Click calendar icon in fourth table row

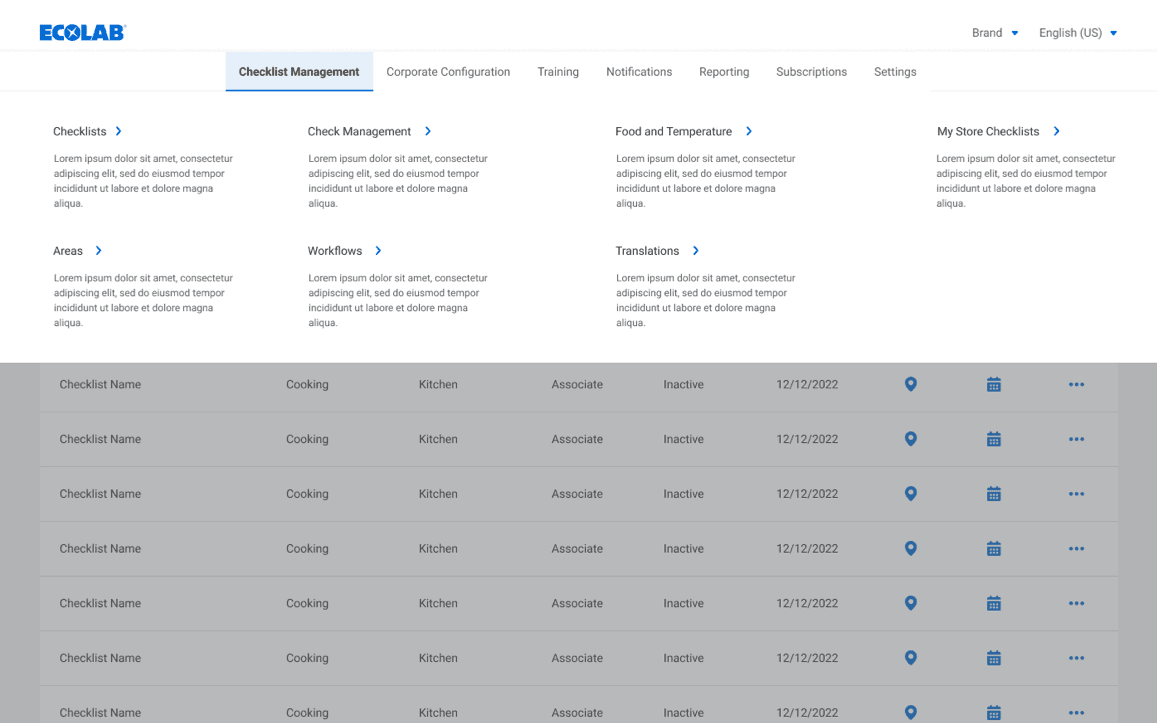pyautogui.click(x=994, y=548)
